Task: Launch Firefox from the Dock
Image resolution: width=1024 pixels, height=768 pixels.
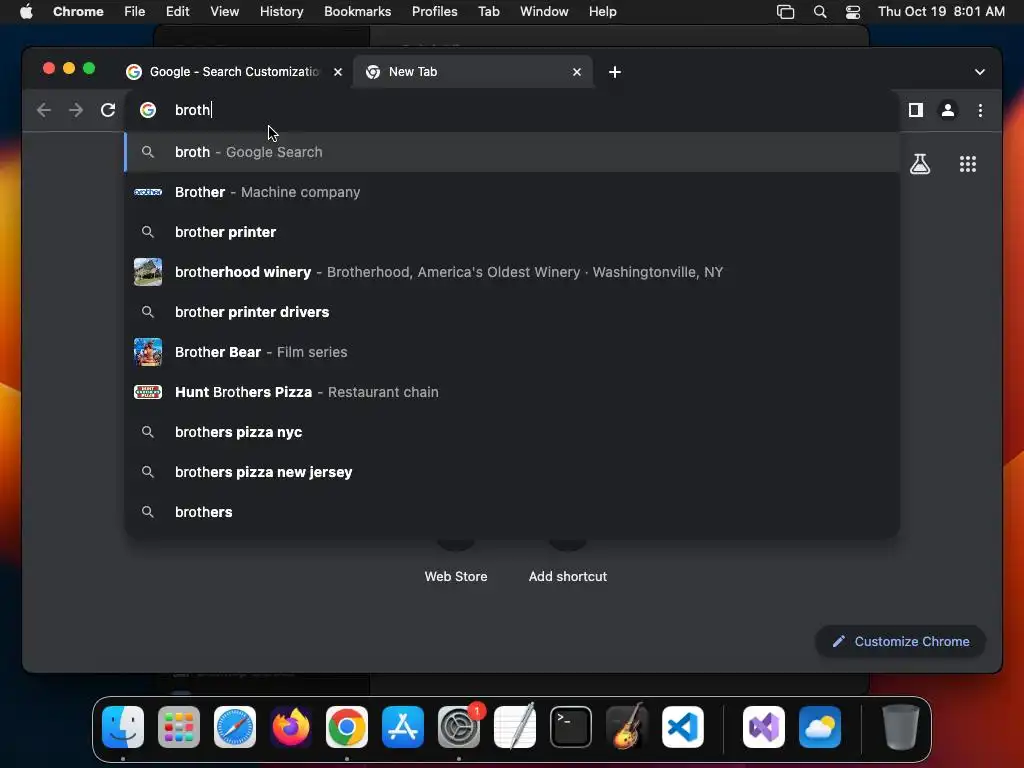Action: tap(291, 727)
